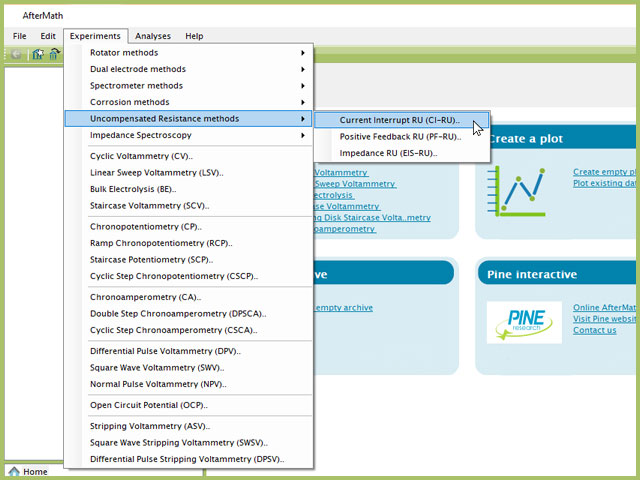This screenshot has width=640, height=480.
Task: Click the back arrow toolbar icon
Action: pos(16,54)
